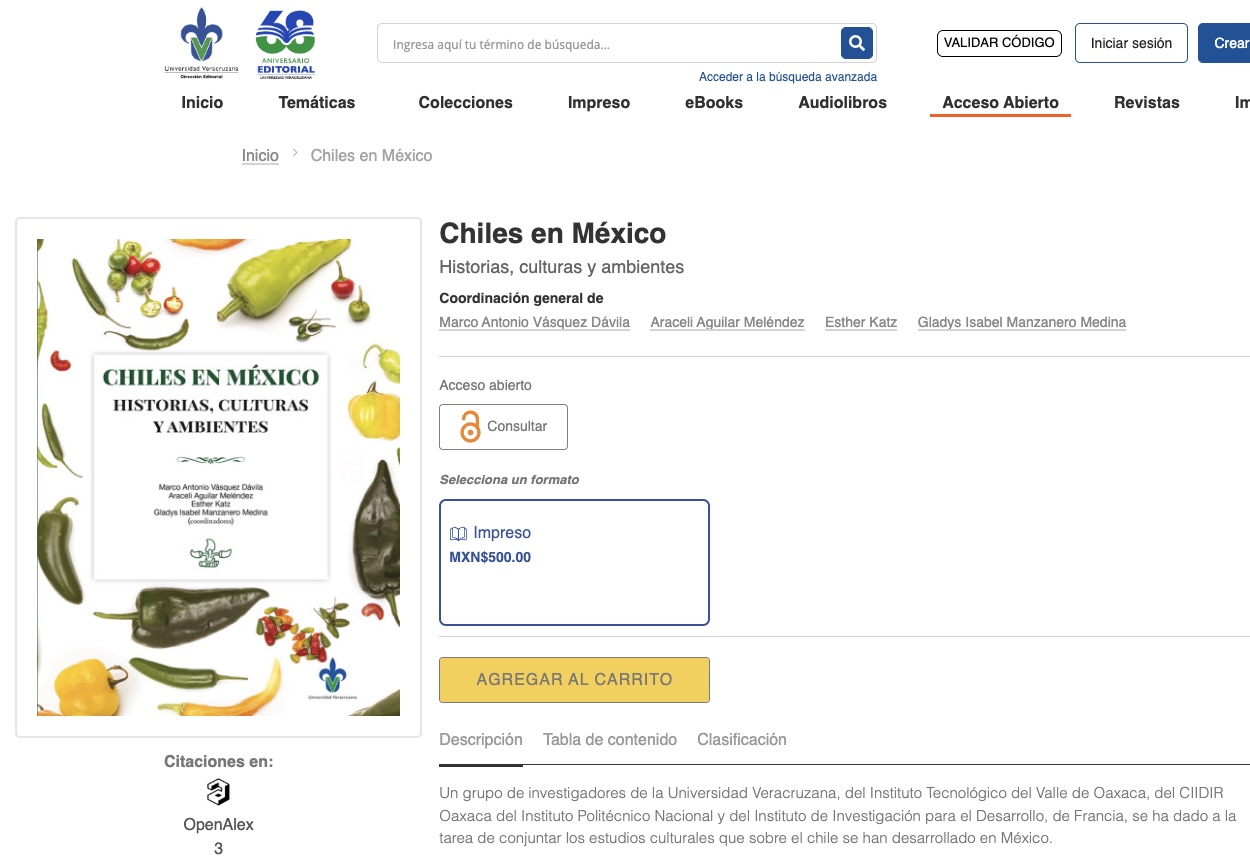Click the open access padlock icon
This screenshot has width=1250, height=859.
pyautogui.click(x=470, y=427)
